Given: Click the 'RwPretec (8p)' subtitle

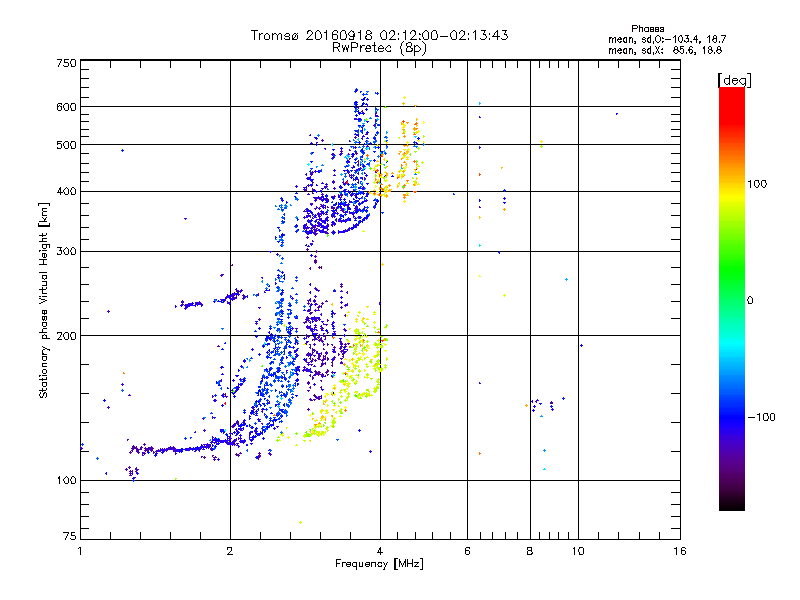Looking at the screenshot, I should (x=379, y=48).
